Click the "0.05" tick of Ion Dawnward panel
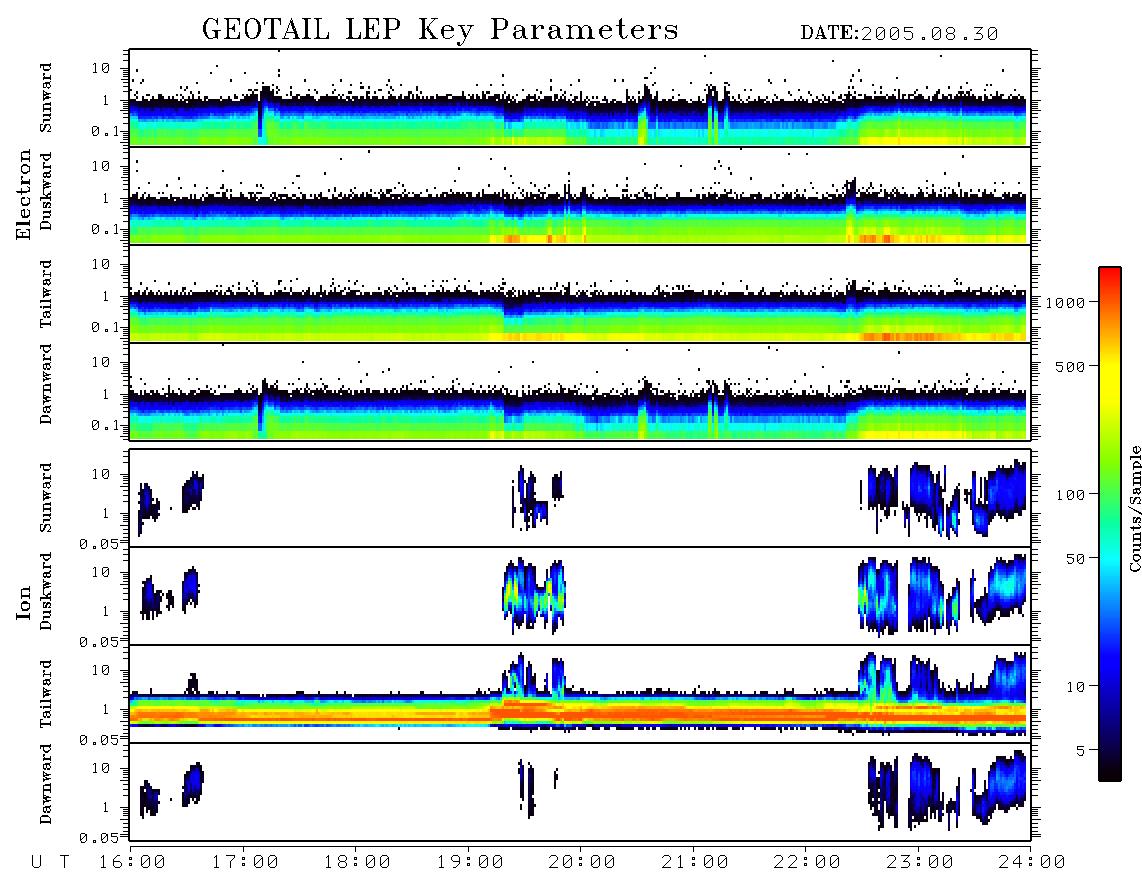 coord(99,838)
